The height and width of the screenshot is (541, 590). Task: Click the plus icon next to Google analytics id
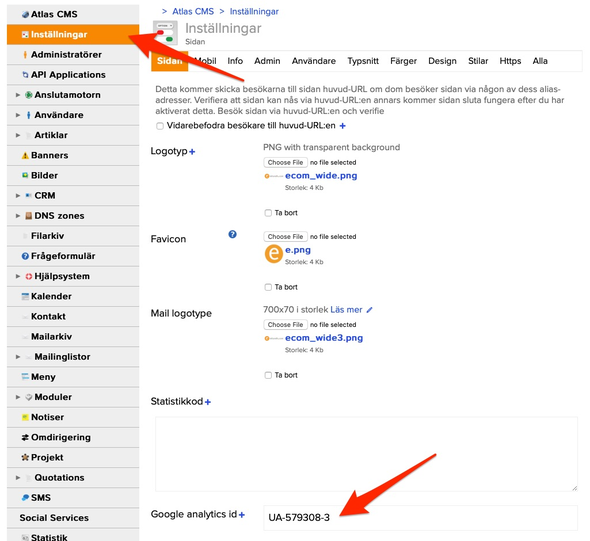click(x=242, y=515)
